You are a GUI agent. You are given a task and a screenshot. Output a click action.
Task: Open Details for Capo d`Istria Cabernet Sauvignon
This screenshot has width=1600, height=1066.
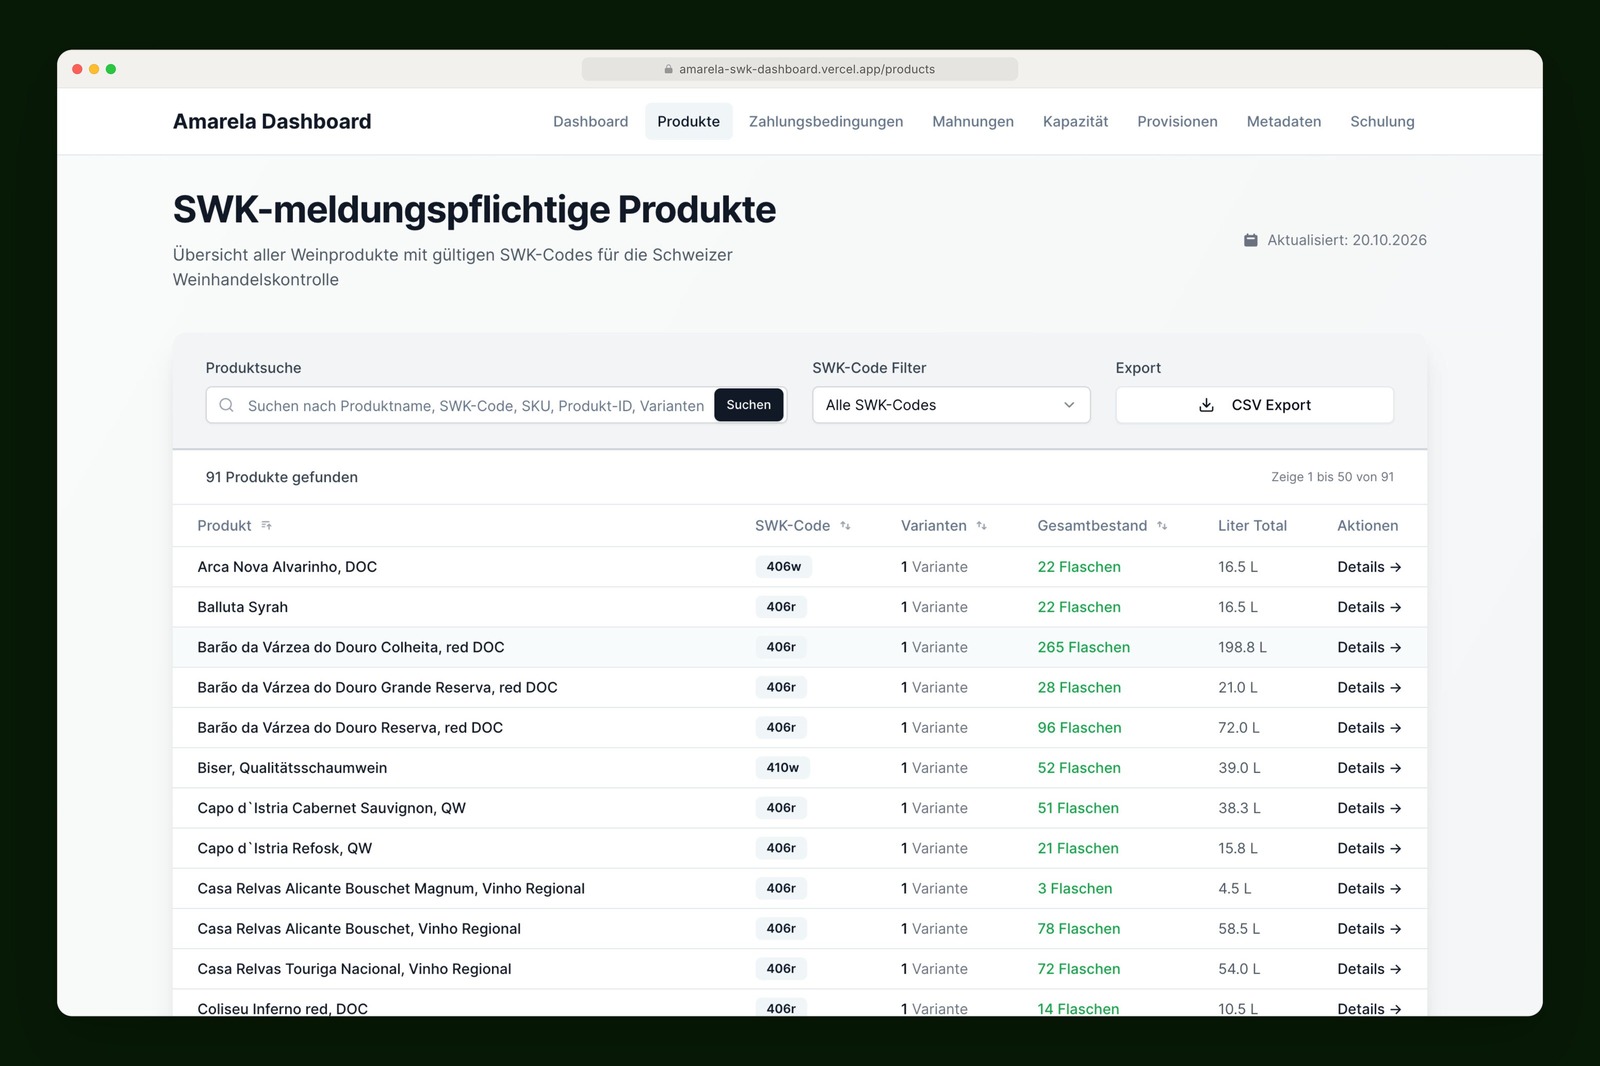point(1369,808)
